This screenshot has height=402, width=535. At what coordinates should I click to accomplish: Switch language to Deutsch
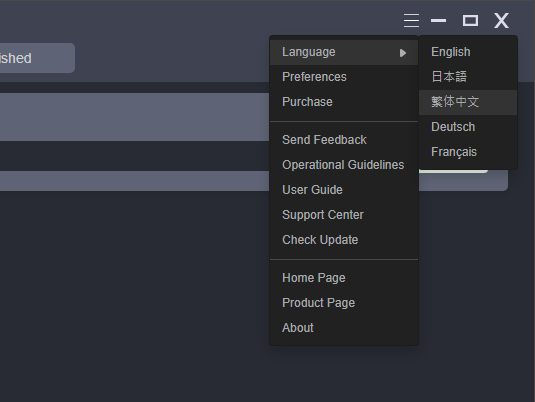point(468,127)
